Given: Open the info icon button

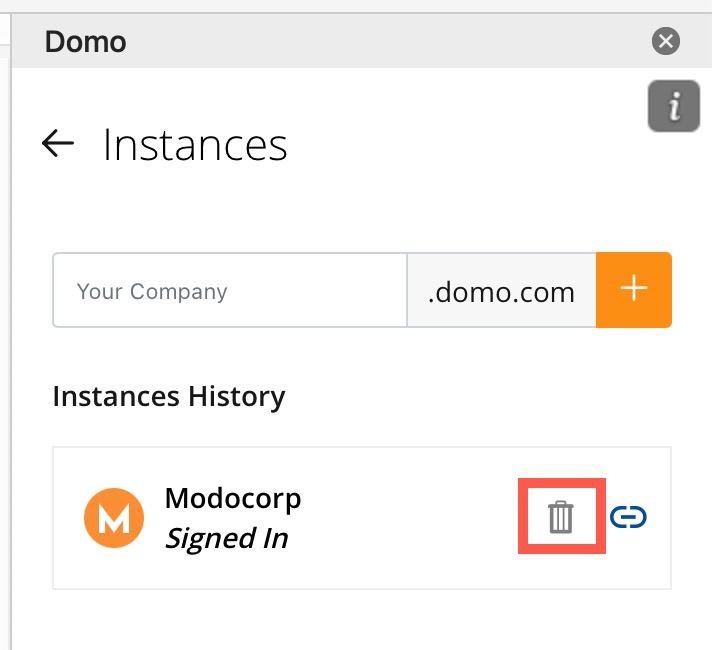Looking at the screenshot, I should click(x=674, y=106).
